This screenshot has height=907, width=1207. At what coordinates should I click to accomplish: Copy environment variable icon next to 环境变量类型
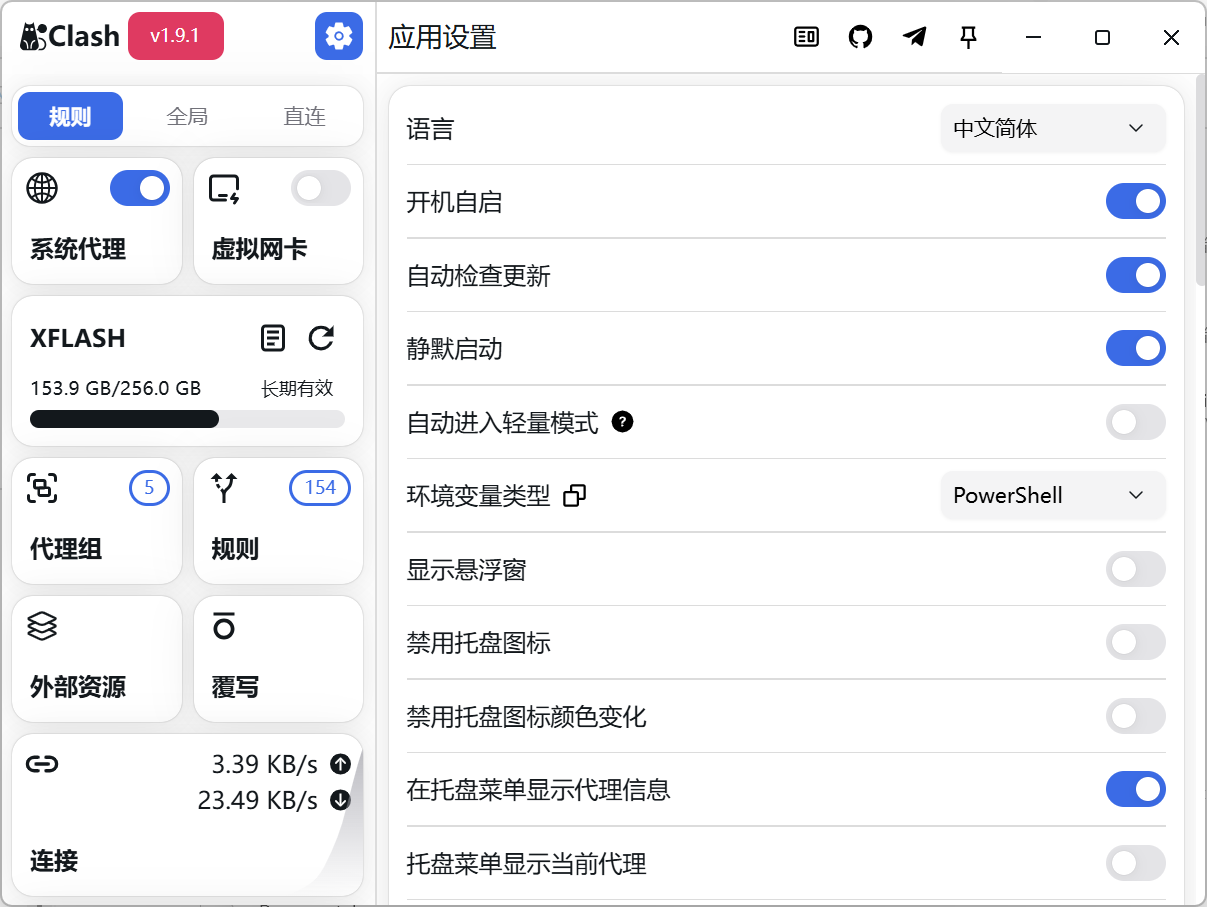574,496
